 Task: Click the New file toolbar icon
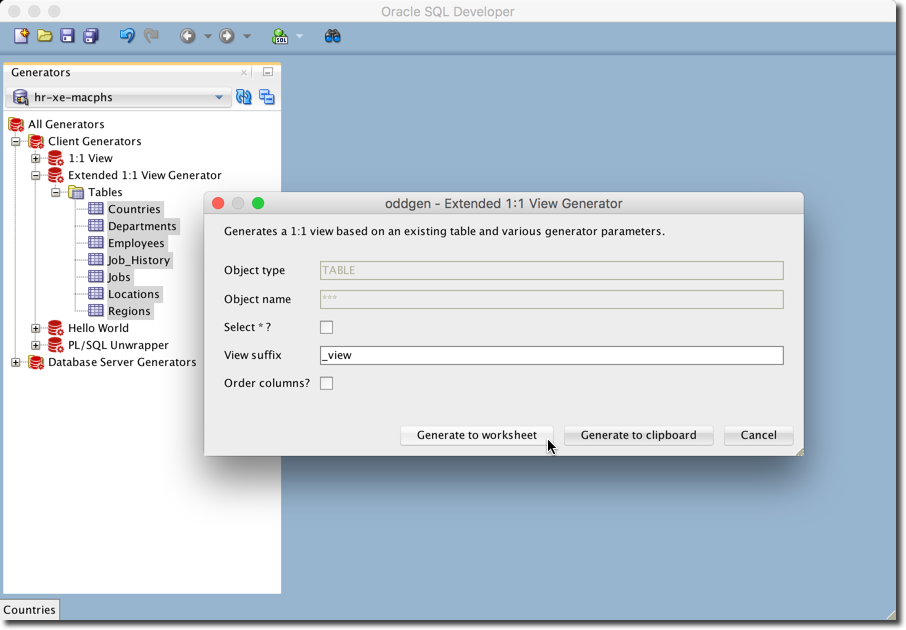coord(21,36)
